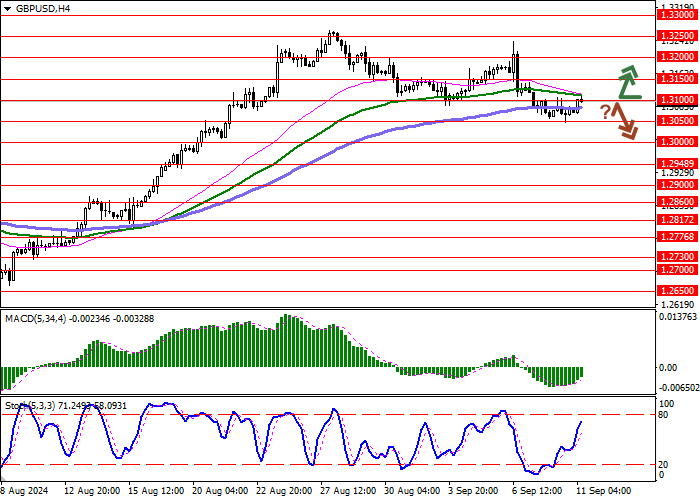Select the 1.27768 price level label
Viewport: 700px width, 500px height.
pos(678,238)
